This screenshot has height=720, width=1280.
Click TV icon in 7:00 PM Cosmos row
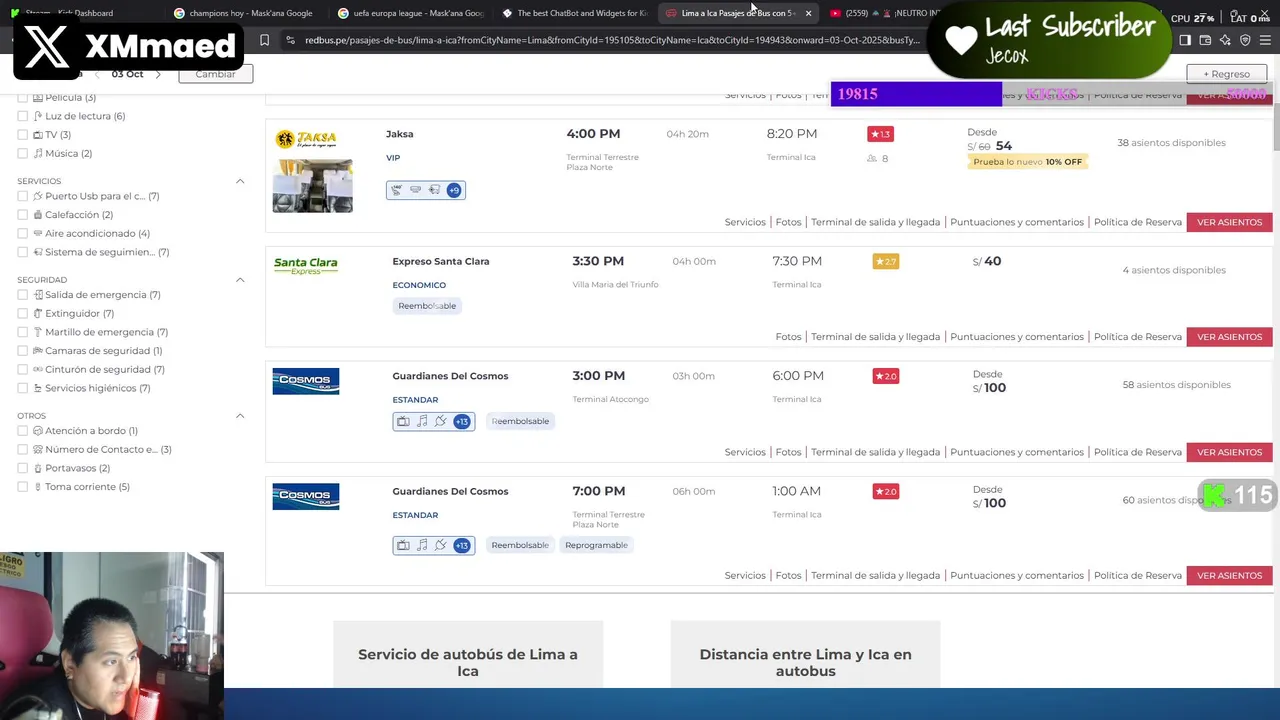(x=403, y=545)
